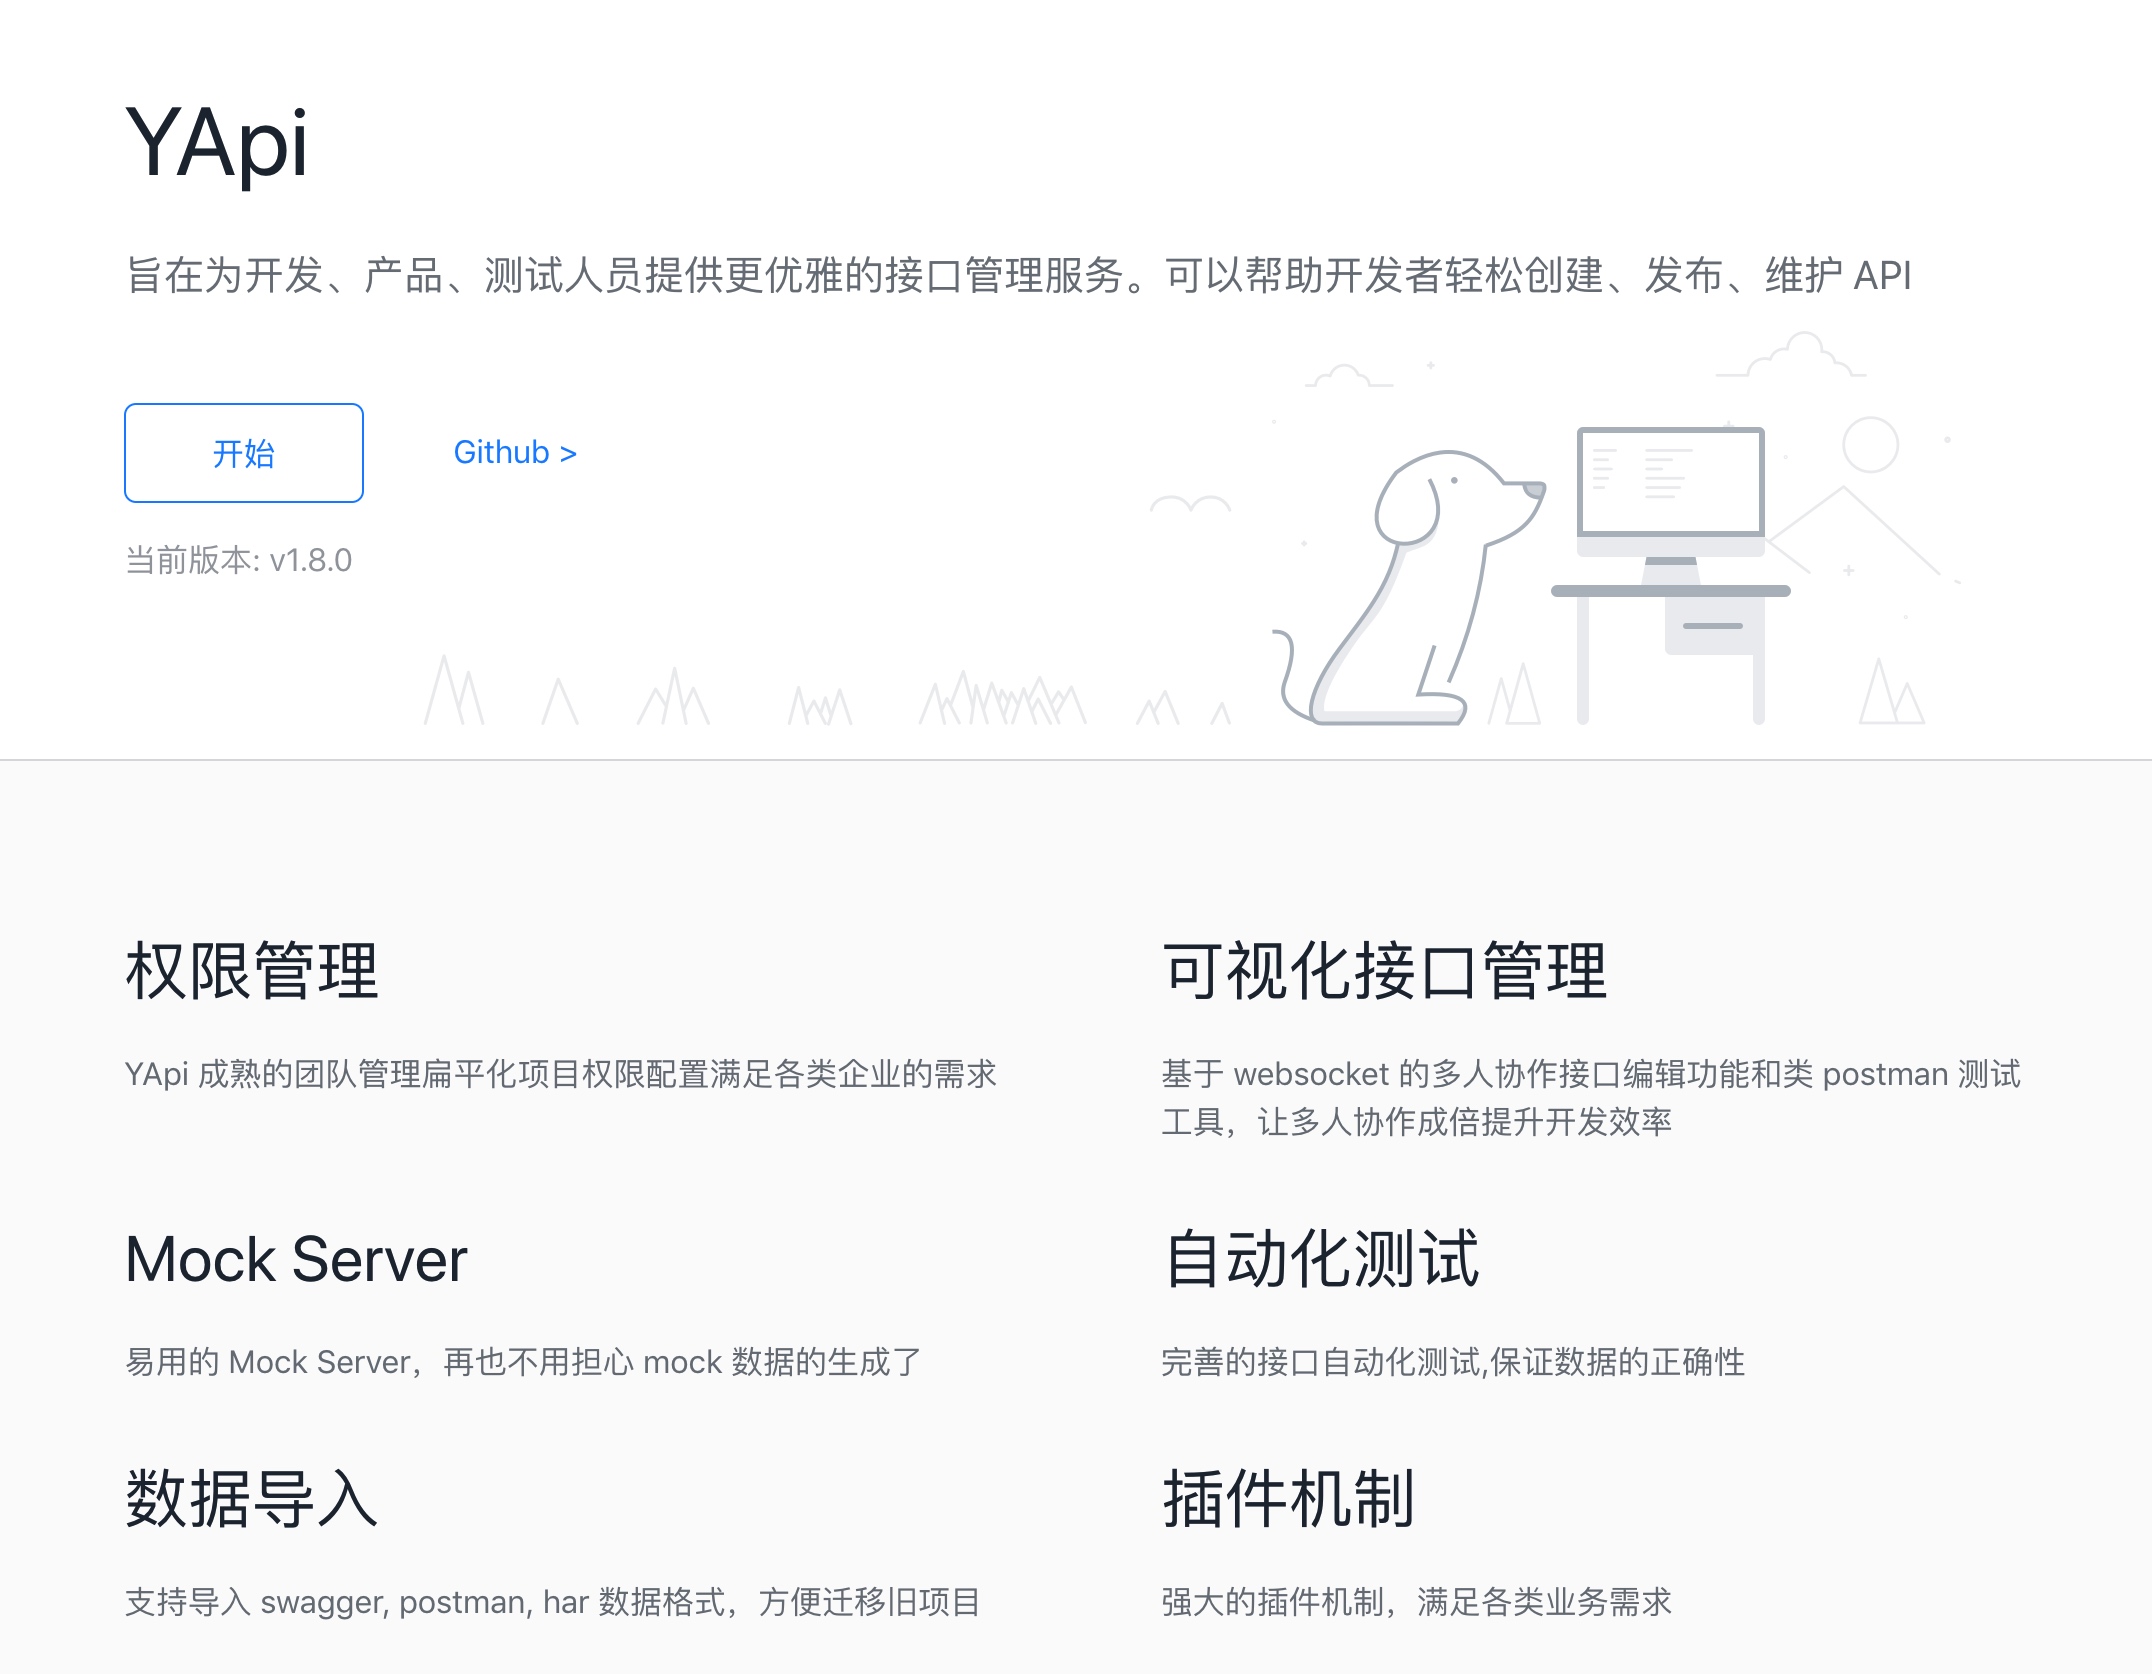This screenshot has width=2152, height=1674.
Task: Click the 开始 start button
Action: point(243,453)
